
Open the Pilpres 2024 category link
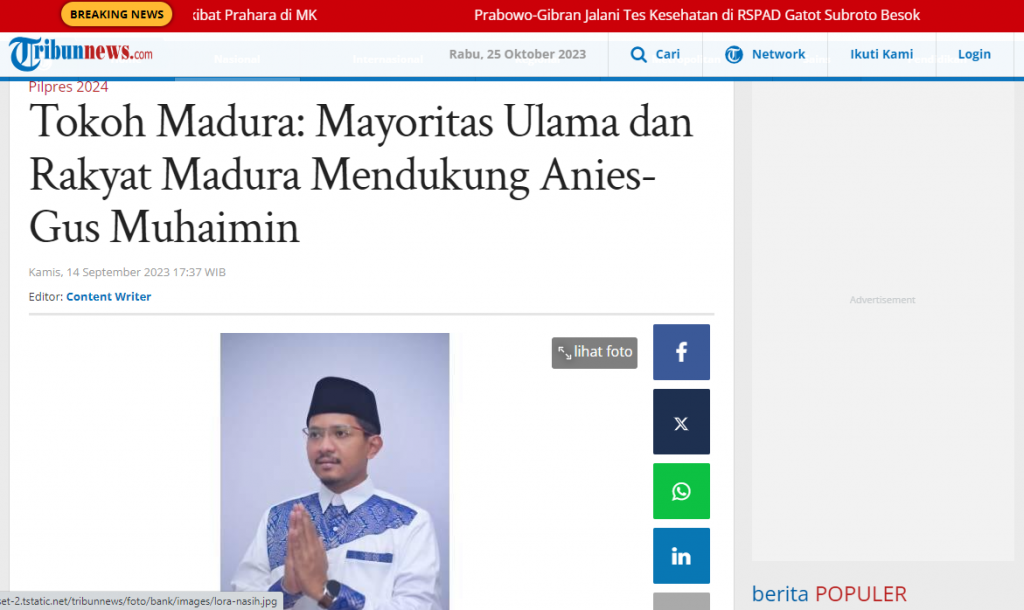click(68, 87)
